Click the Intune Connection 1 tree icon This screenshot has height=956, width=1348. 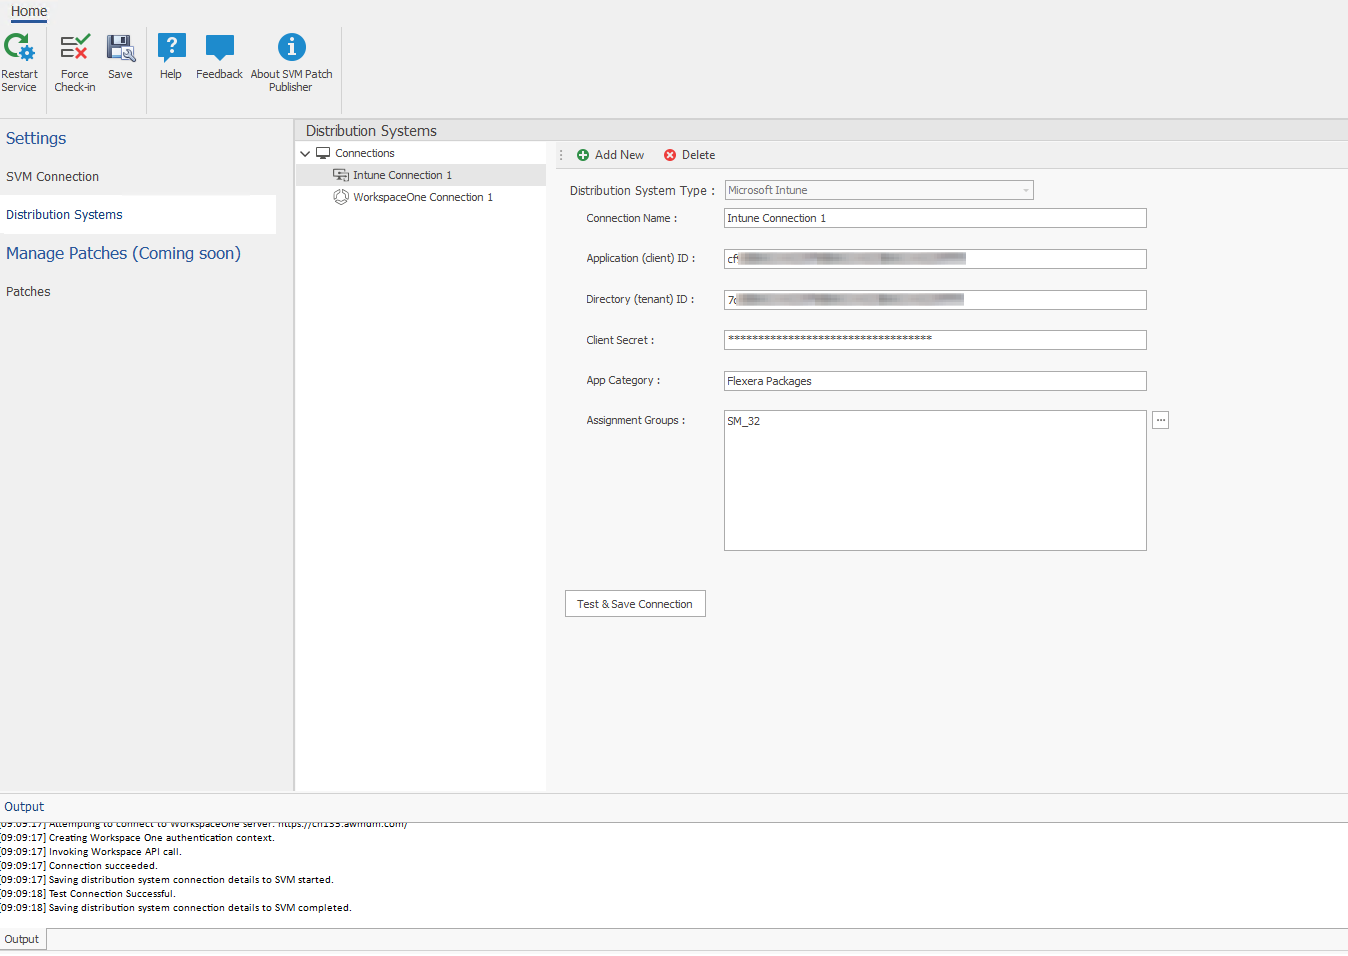[341, 175]
